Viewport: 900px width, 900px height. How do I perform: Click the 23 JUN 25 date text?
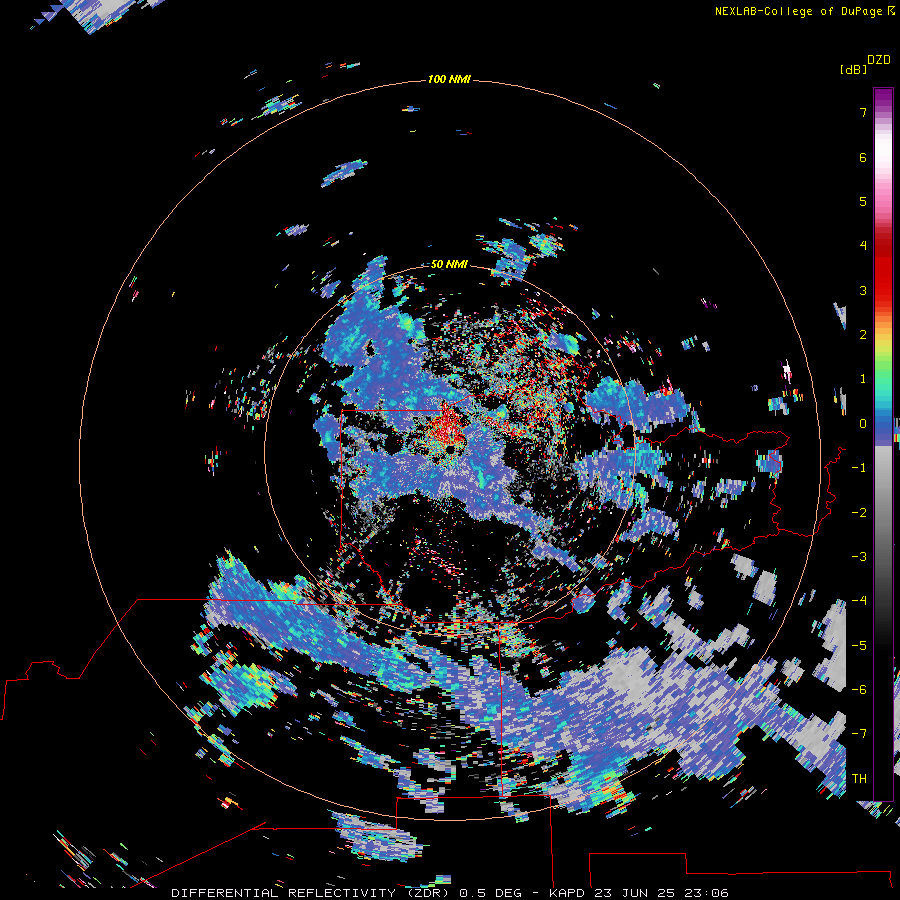637,893
